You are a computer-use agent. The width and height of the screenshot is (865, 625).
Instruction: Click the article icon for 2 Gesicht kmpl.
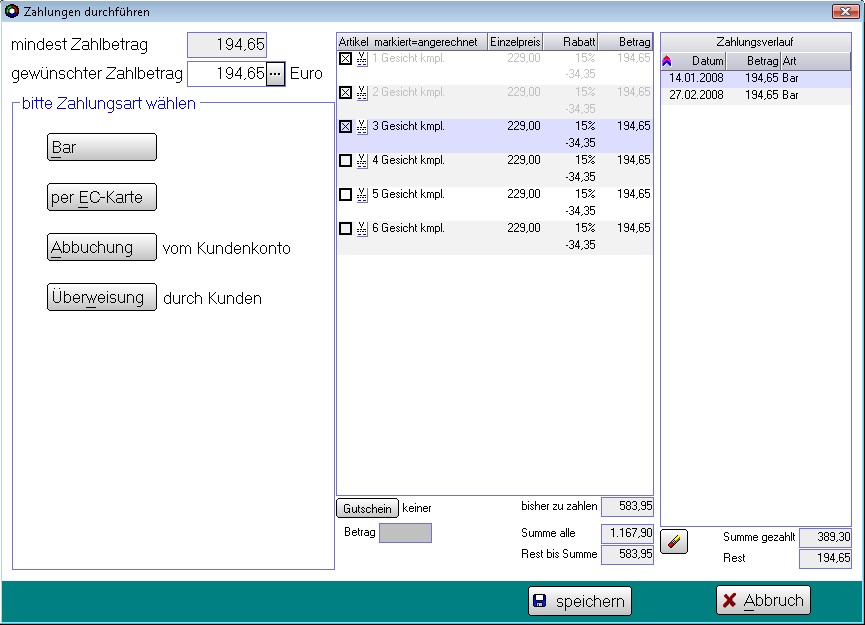(x=362, y=93)
